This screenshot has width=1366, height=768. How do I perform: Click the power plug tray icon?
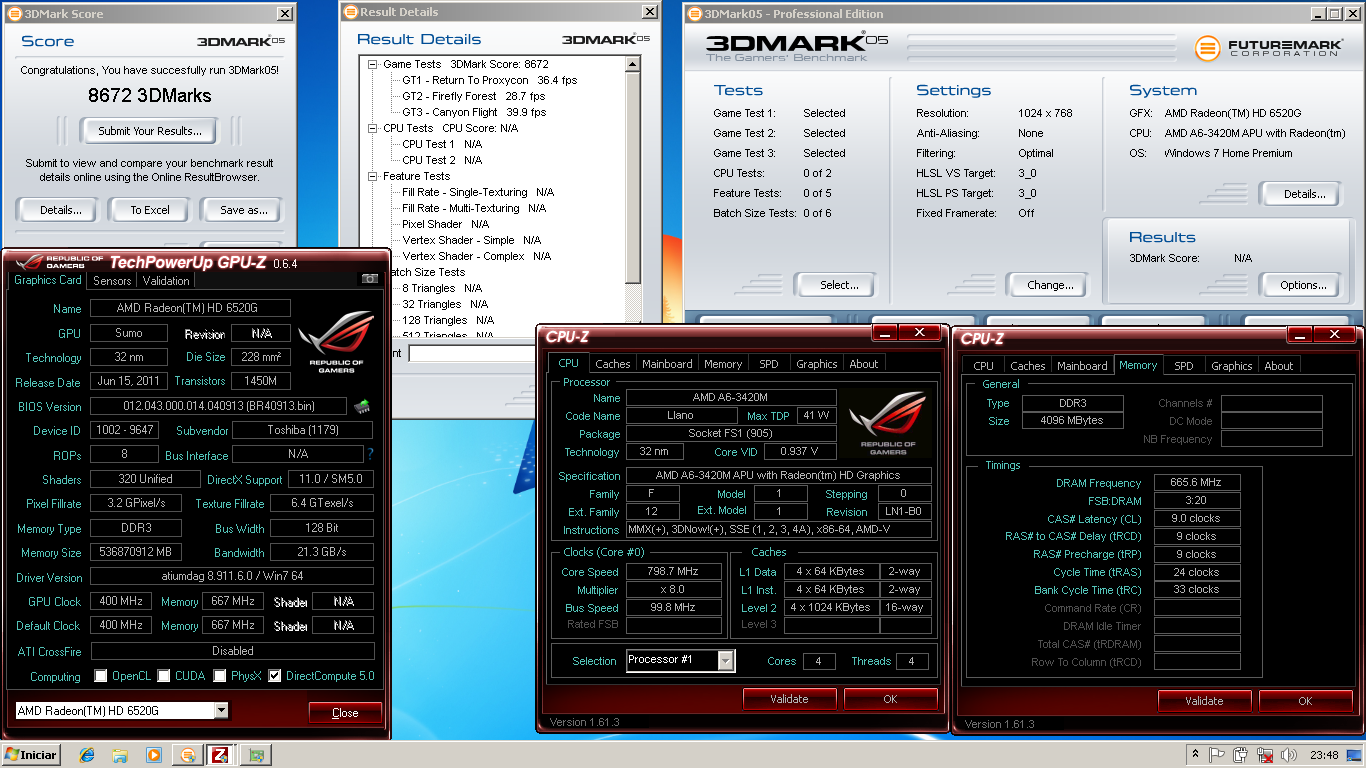(x=1239, y=755)
